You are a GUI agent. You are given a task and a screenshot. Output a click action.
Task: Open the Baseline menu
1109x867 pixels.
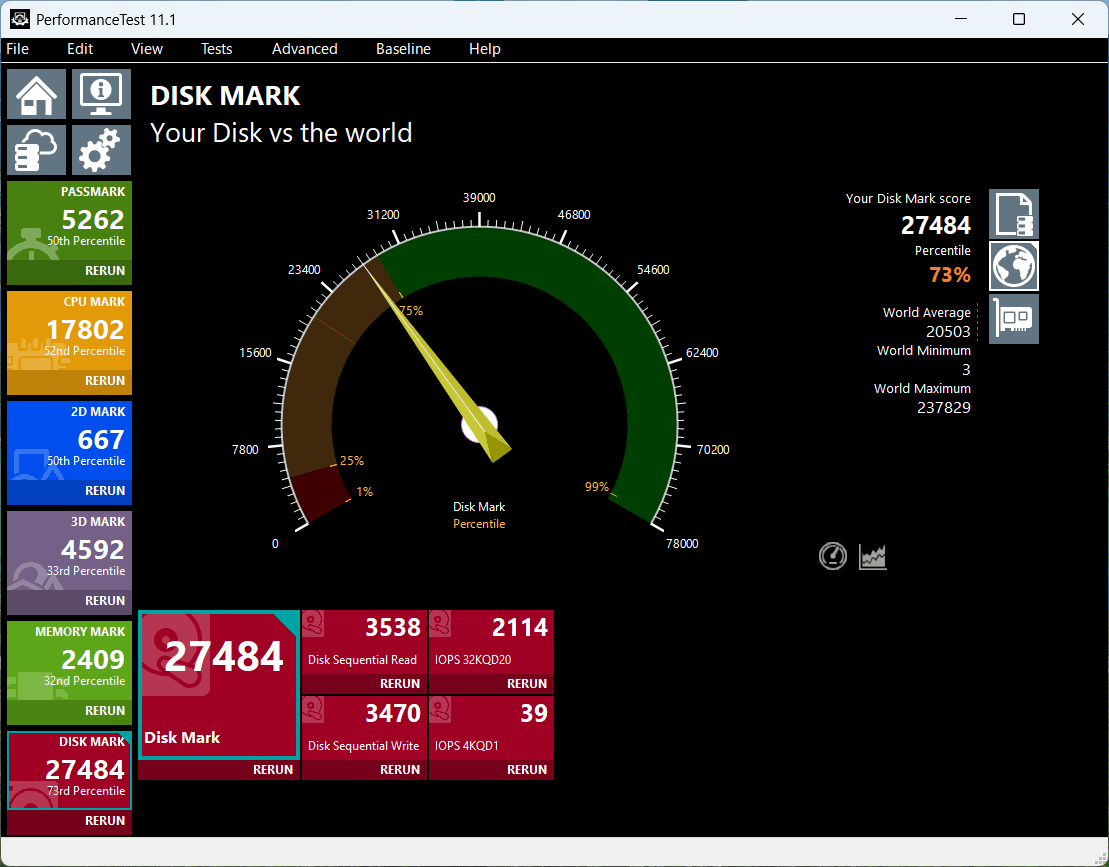[403, 49]
